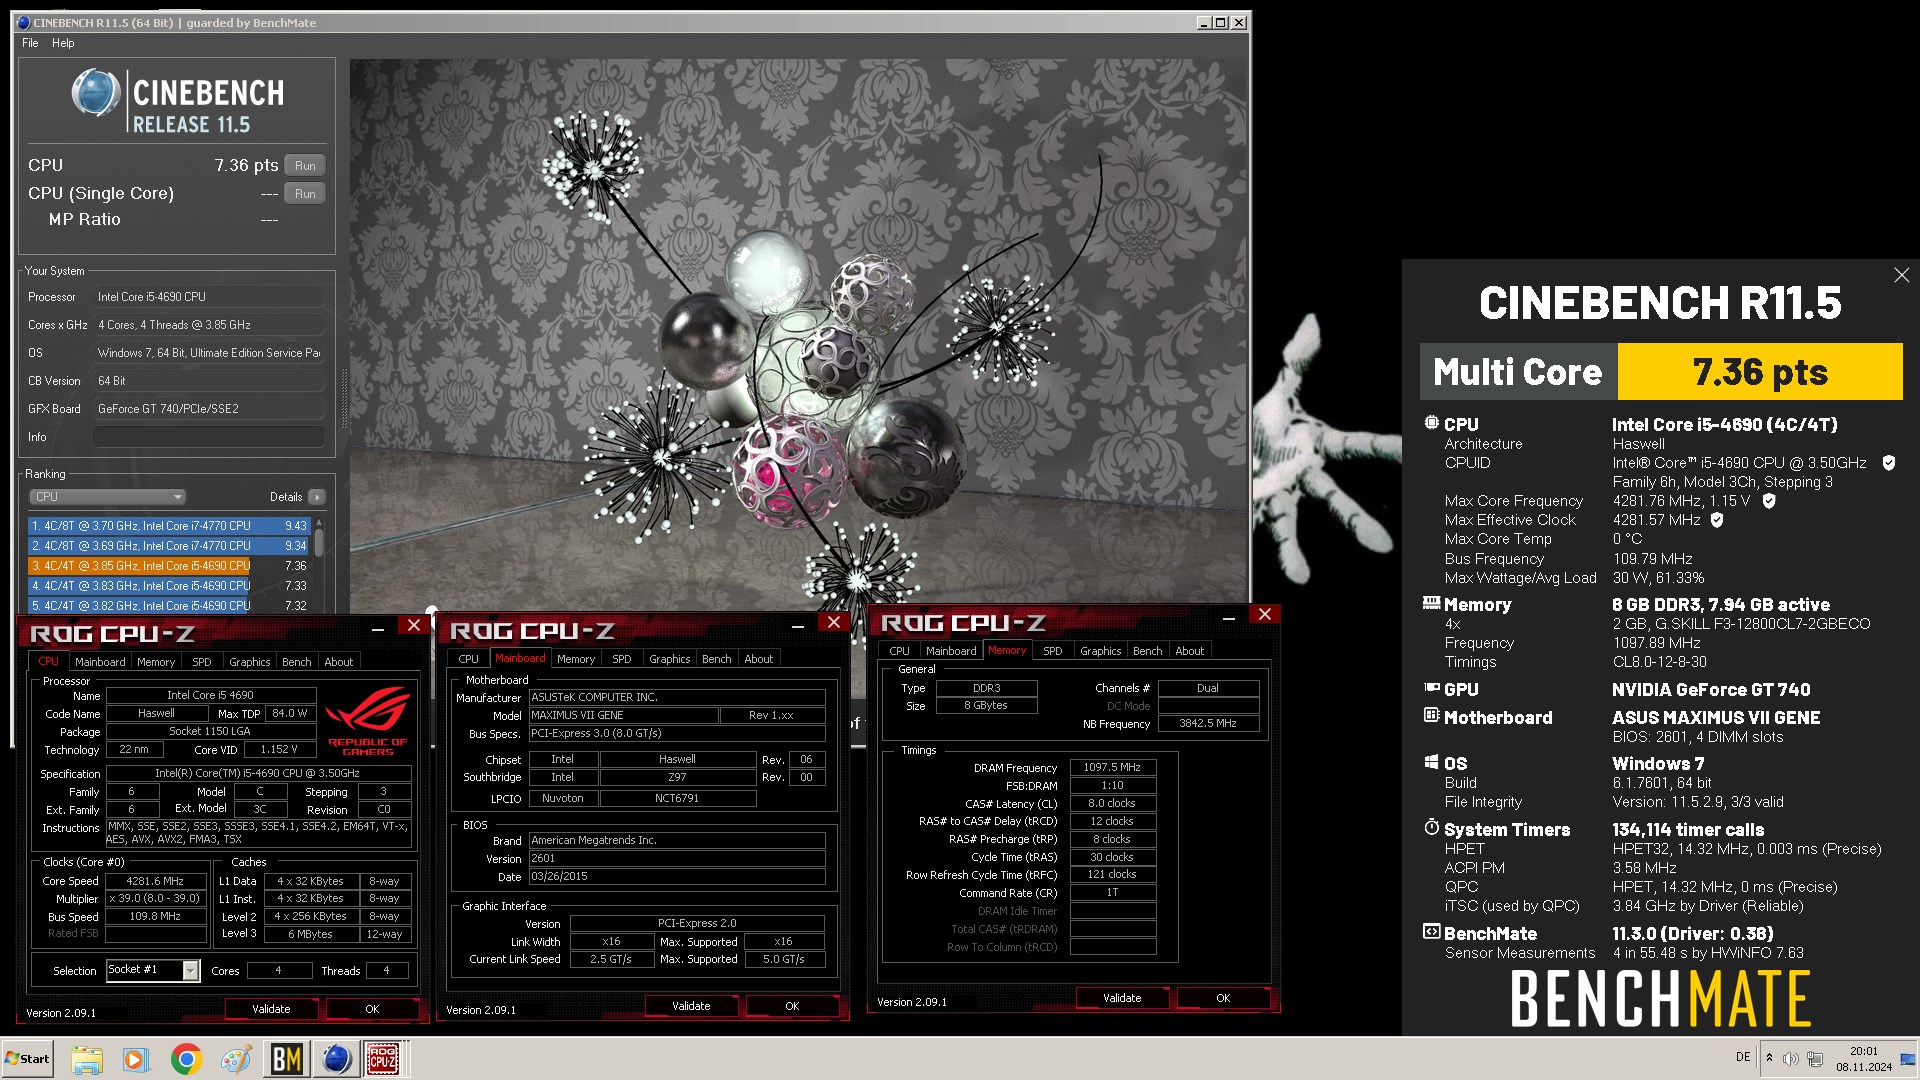Click the Max Effective Clock shield icon
The image size is (1920, 1080).
[1717, 520]
